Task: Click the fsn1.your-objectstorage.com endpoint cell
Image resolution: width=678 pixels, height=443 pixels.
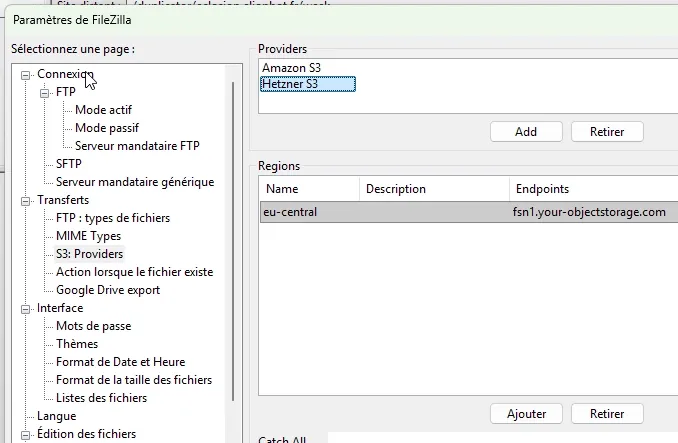Action: tap(589, 212)
